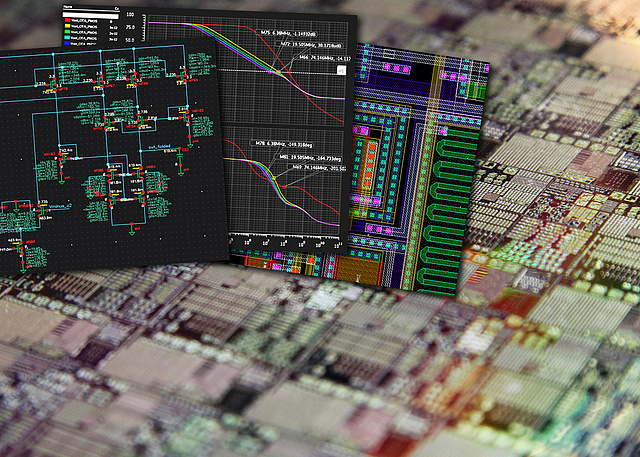The height and width of the screenshot is (457, 640).
Task: Select marker M66 label at 74.146MHz
Action: [322, 59]
